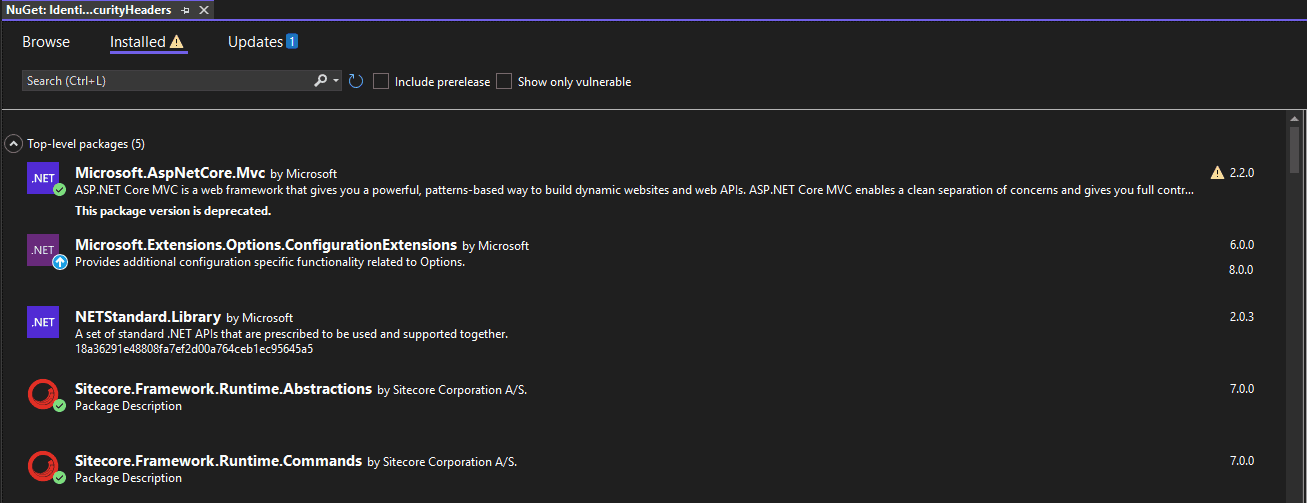The image size is (1307, 503).
Task: Switch to the Browse tab
Action: tap(46, 42)
